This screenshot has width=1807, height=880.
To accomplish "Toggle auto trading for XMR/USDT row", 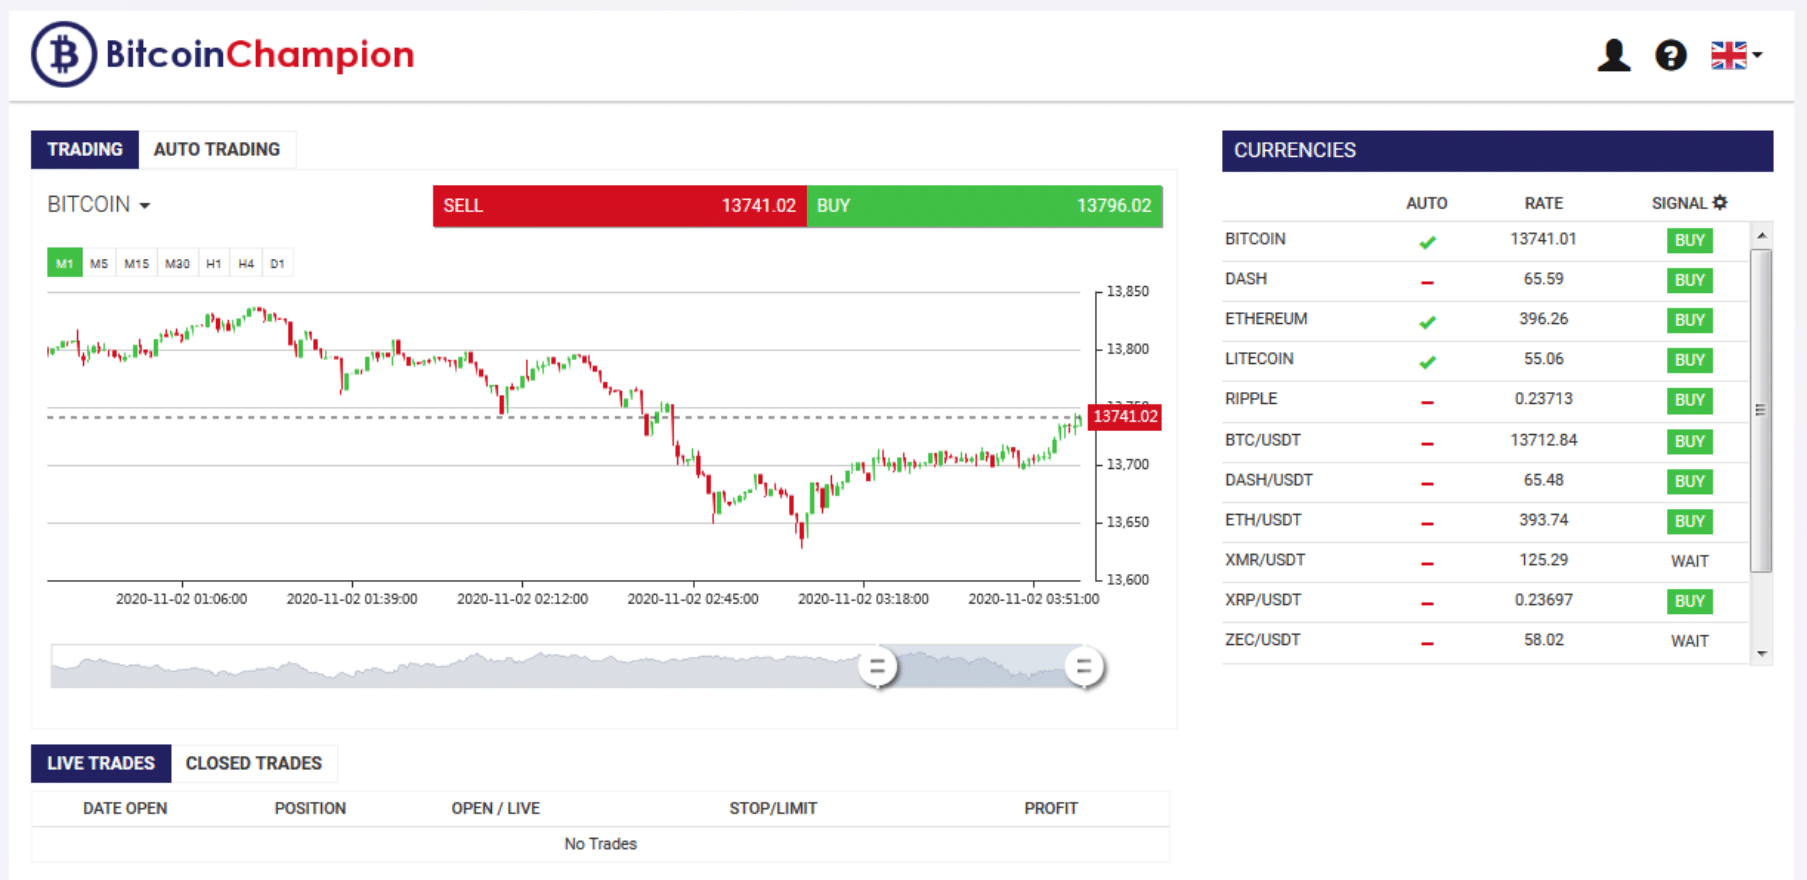I will pyautogui.click(x=1427, y=563).
